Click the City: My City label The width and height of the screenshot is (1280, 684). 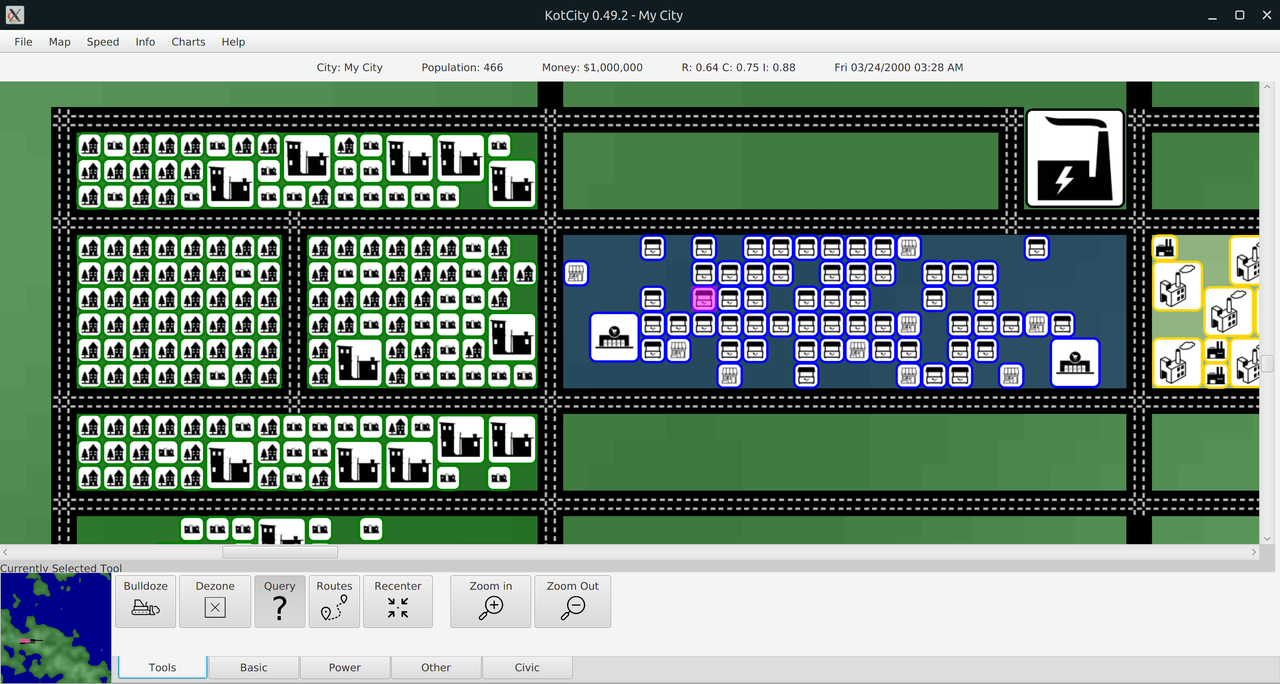point(349,67)
